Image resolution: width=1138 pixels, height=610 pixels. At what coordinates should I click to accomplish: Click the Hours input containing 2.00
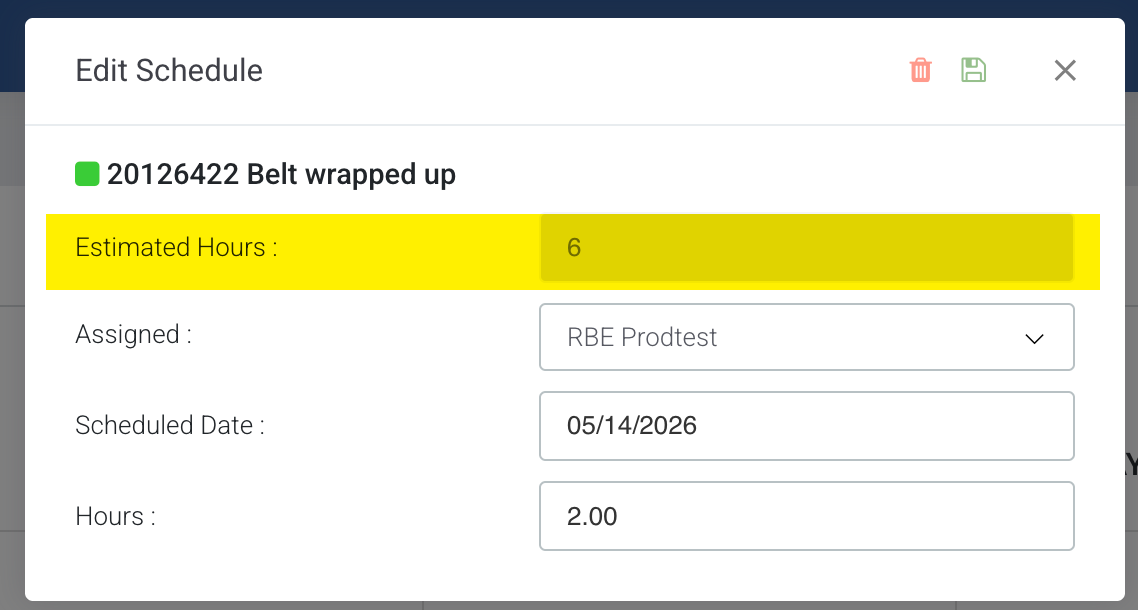[806, 516]
